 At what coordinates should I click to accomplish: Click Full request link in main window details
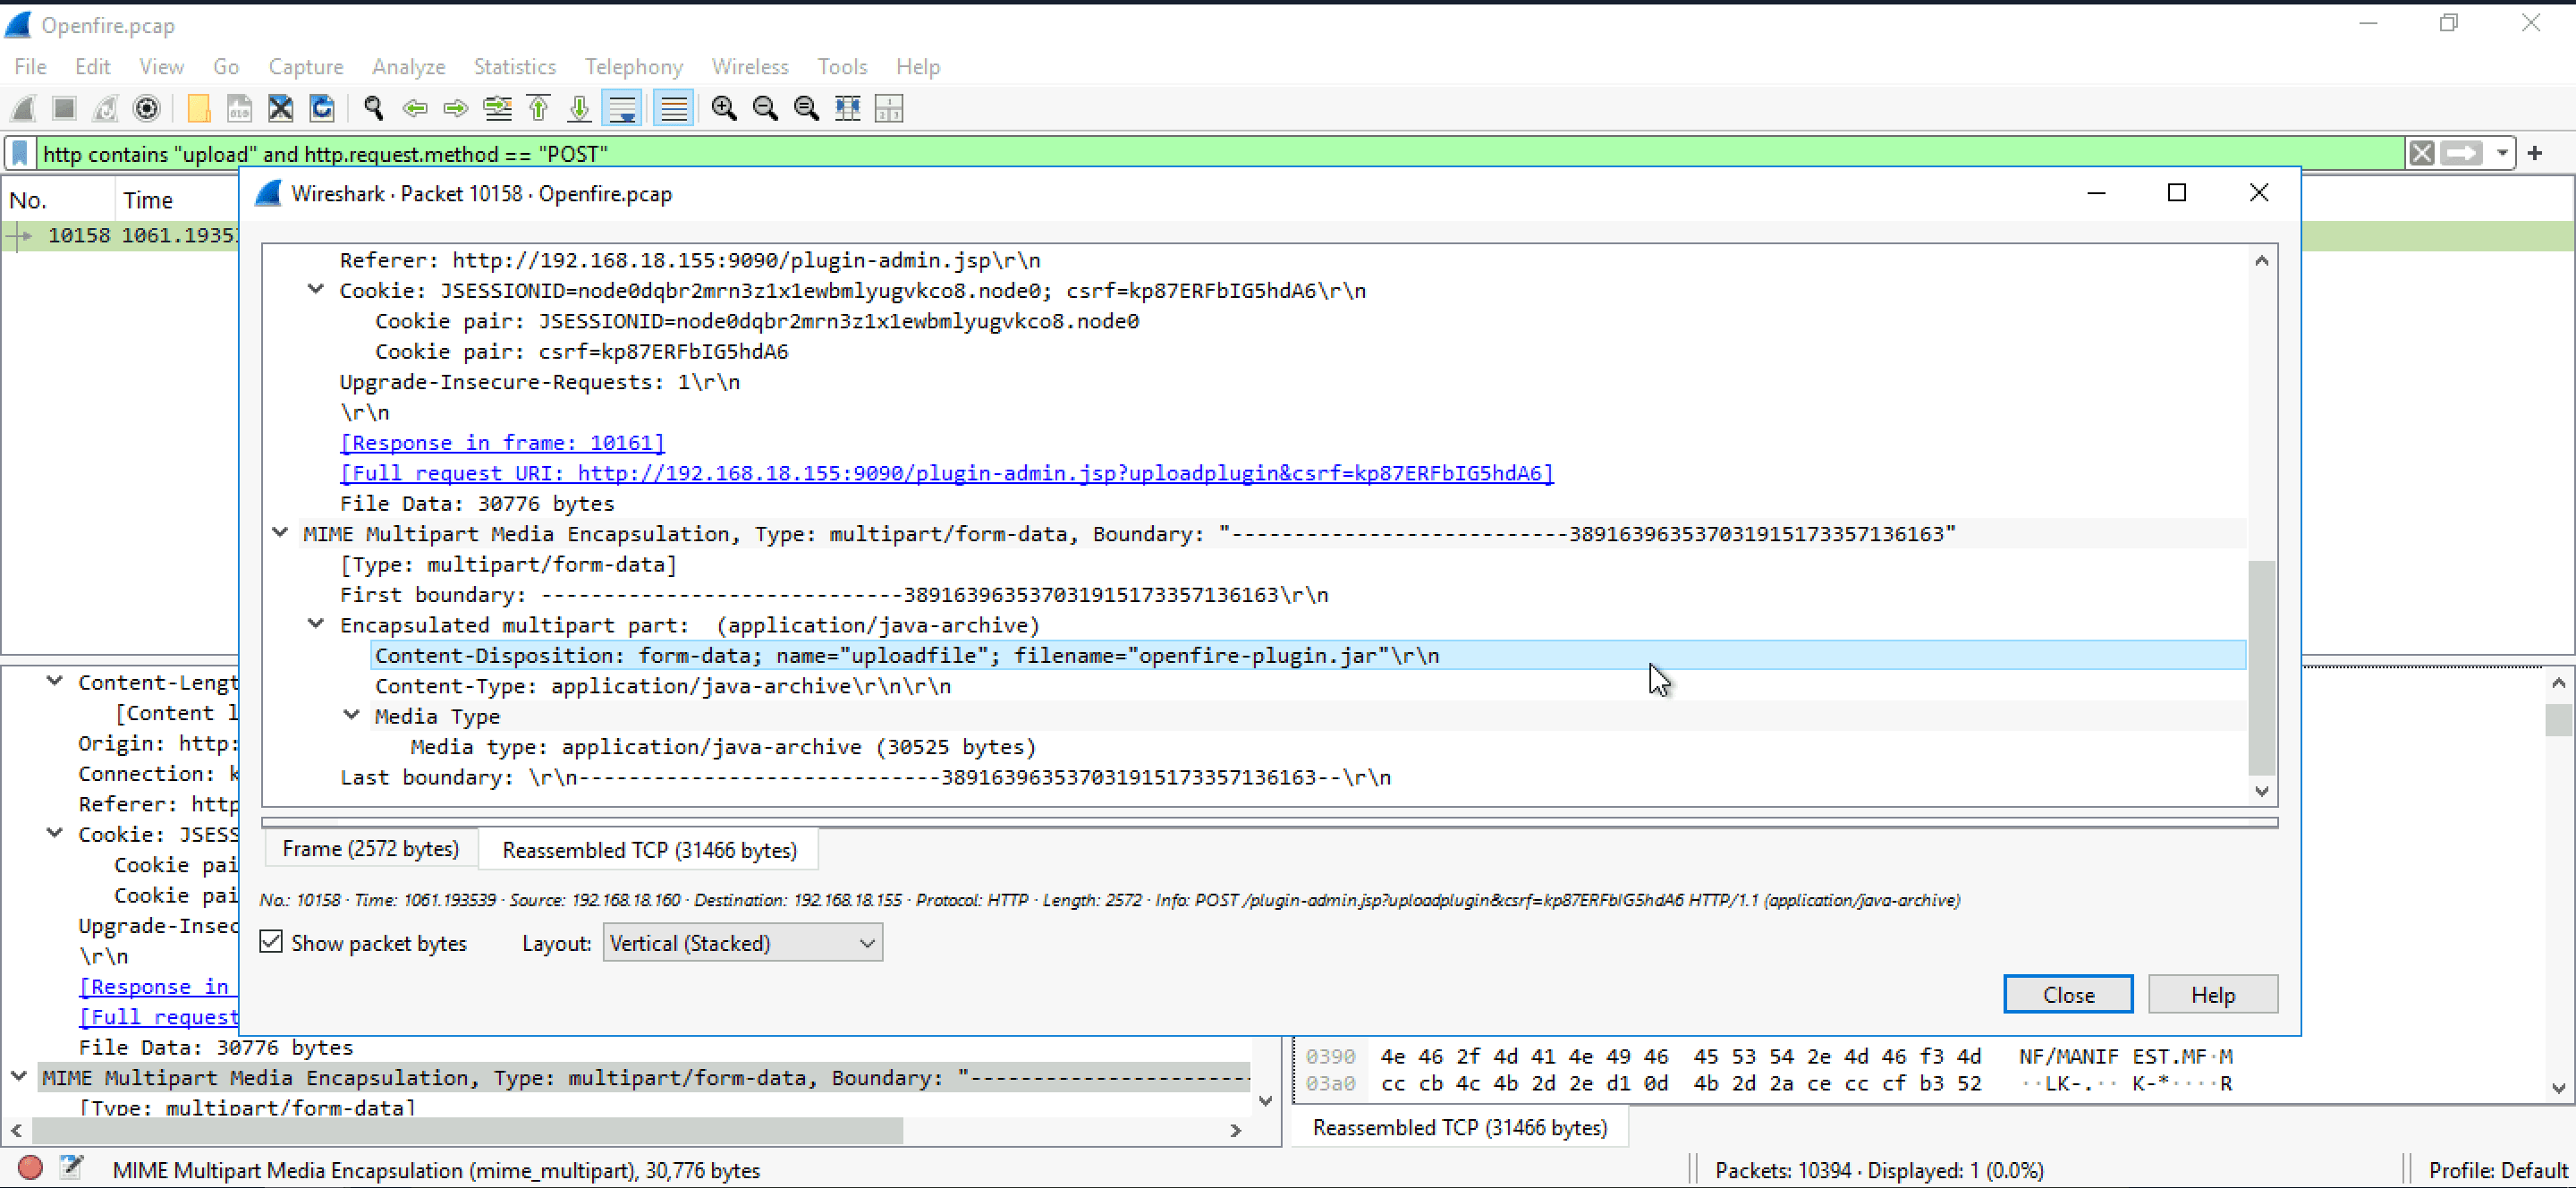tap(158, 1017)
